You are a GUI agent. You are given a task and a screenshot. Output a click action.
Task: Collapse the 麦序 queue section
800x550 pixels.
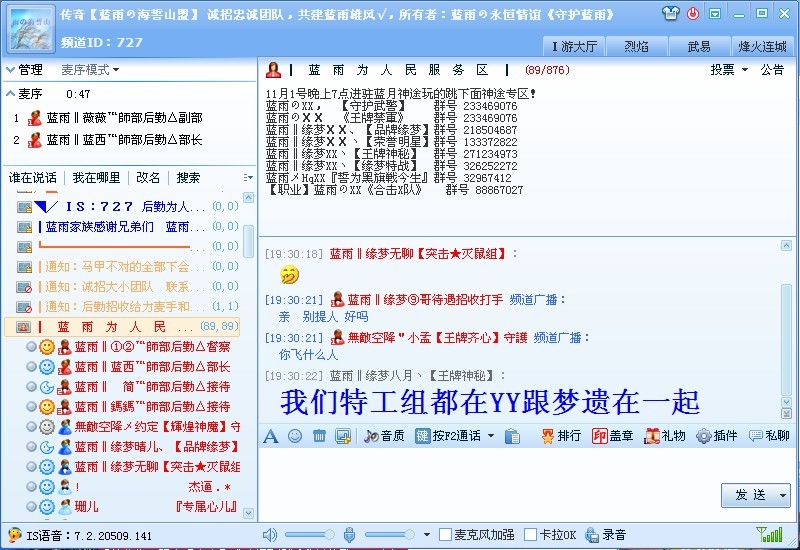tap(10, 94)
